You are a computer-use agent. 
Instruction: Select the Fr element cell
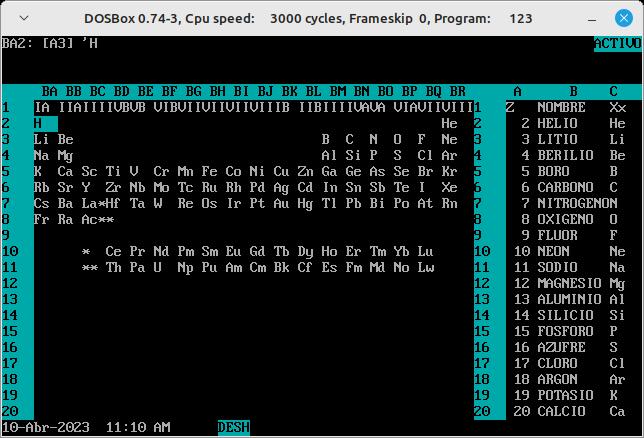(41, 219)
